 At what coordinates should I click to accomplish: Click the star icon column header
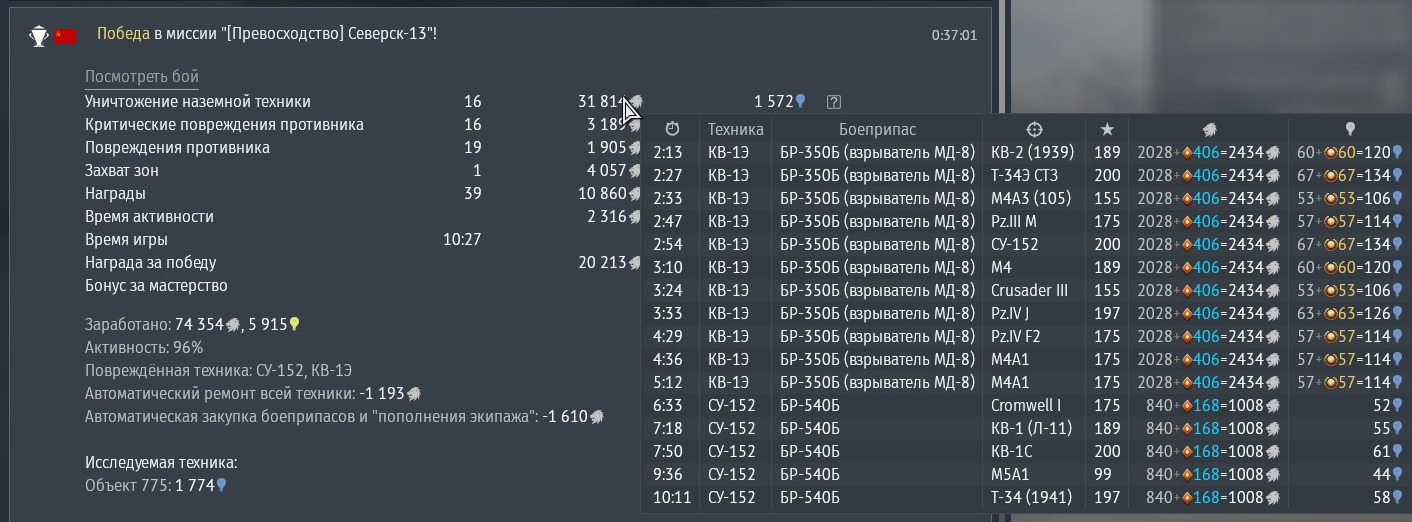(x=1106, y=129)
